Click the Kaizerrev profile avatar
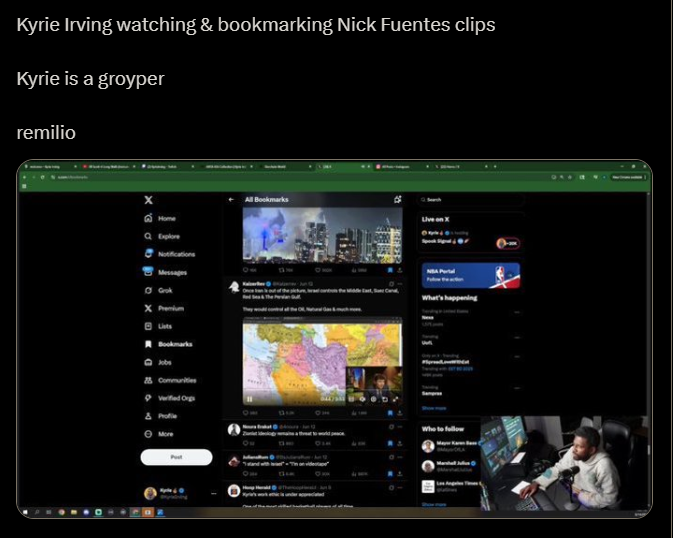673x538 pixels. [x=234, y=286]
